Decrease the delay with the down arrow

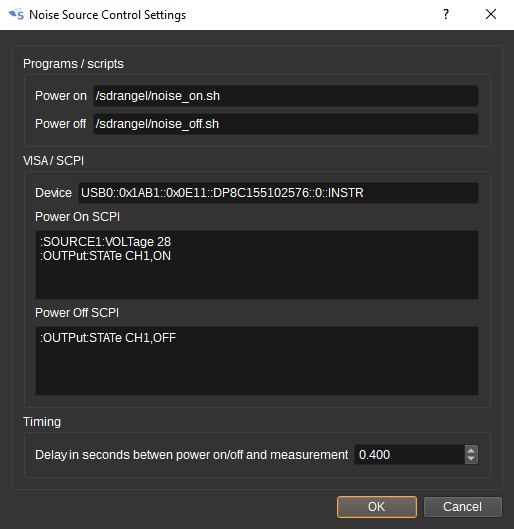click(471, 460)
